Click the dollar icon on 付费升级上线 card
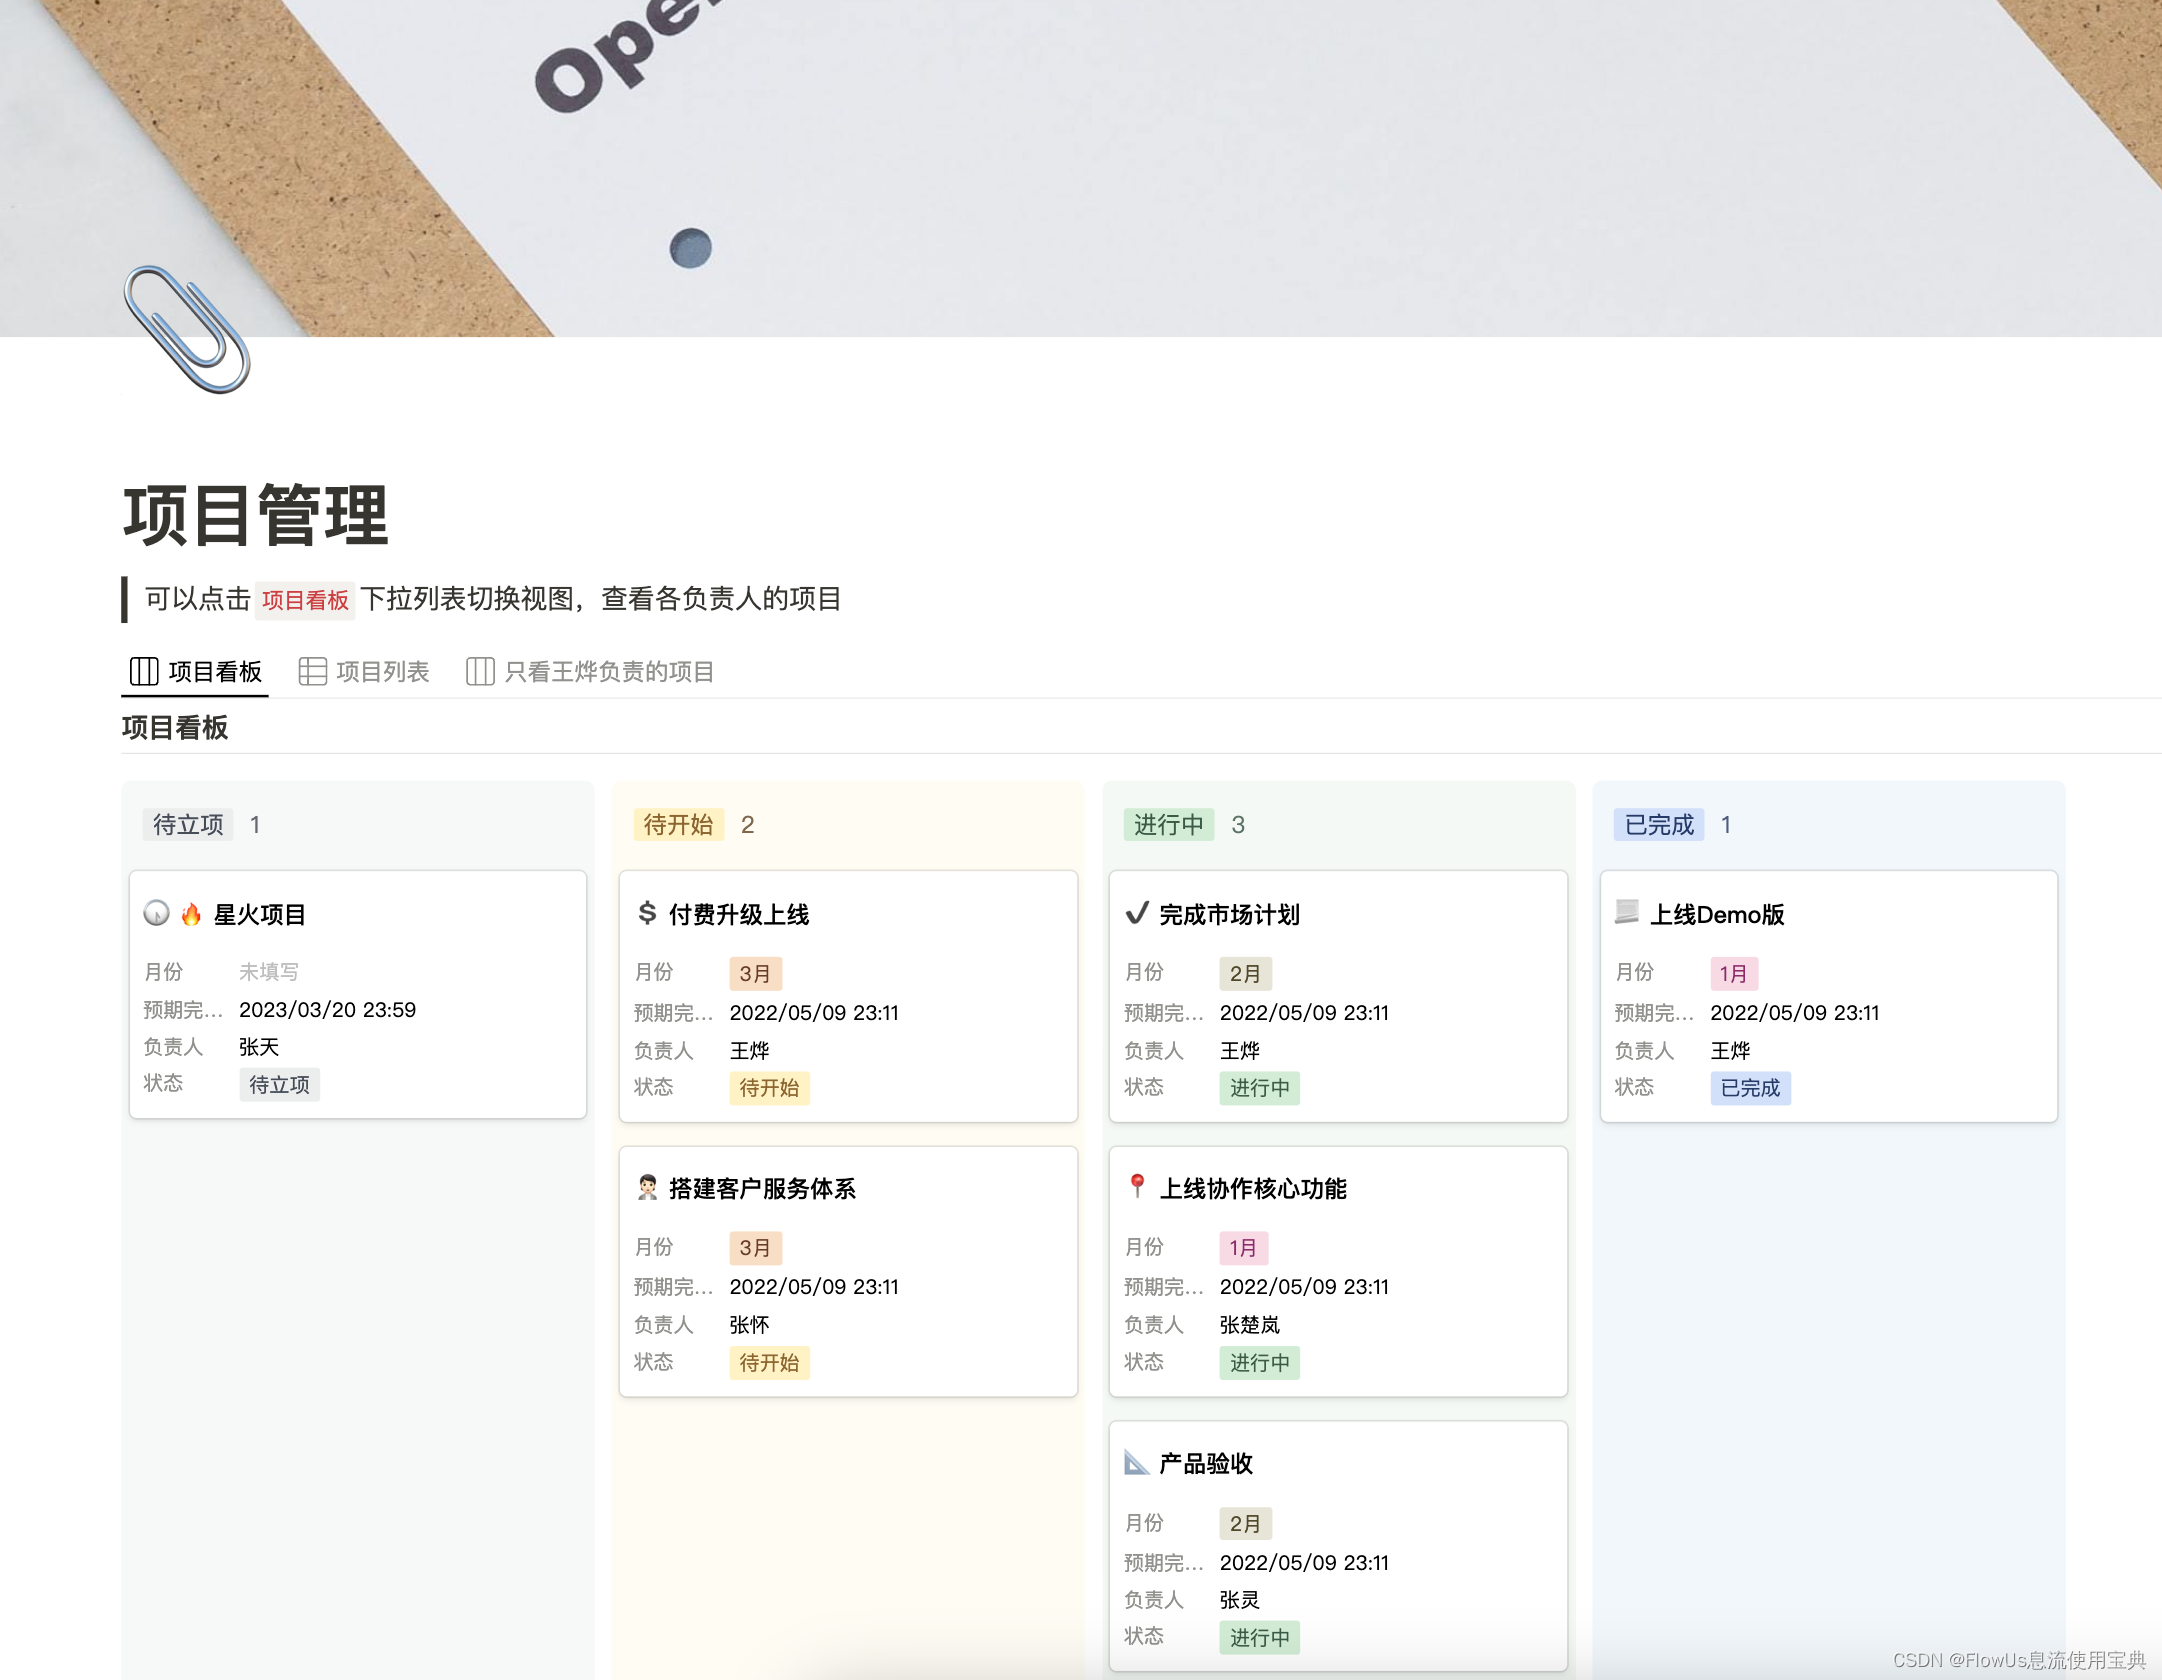The height and width of the screenshot is (1680, 2162). [647, 913]
